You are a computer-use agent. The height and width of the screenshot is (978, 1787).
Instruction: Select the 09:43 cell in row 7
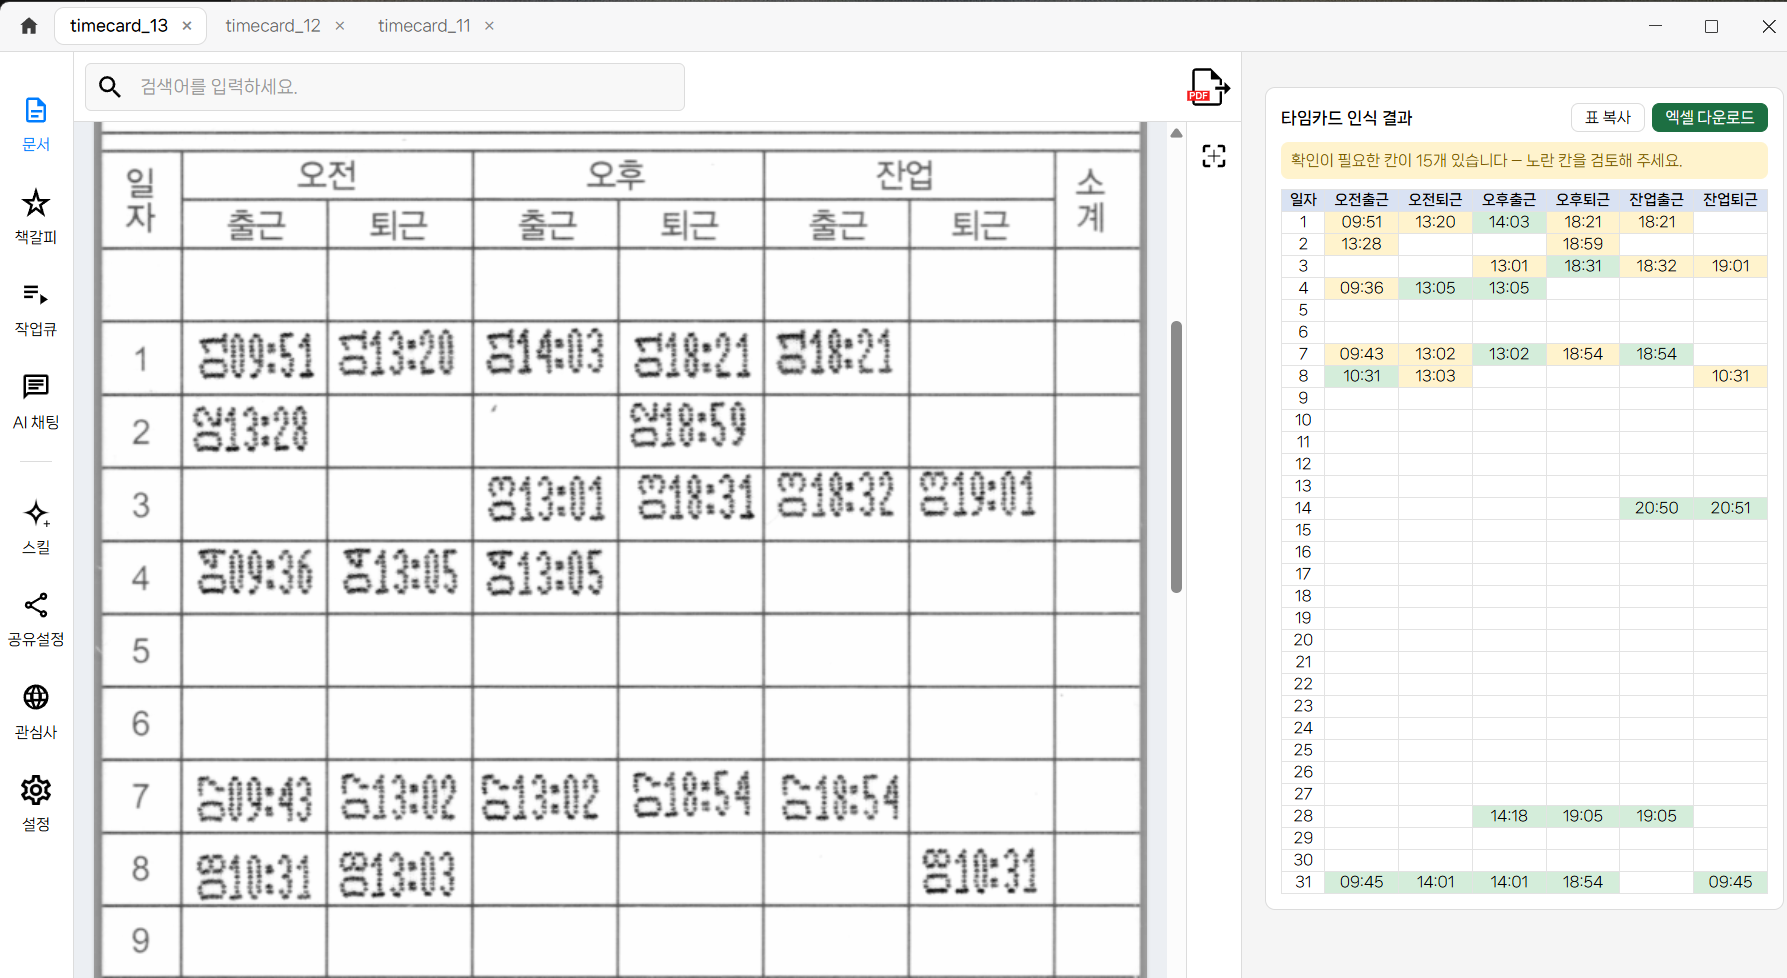pos(1362,354)
